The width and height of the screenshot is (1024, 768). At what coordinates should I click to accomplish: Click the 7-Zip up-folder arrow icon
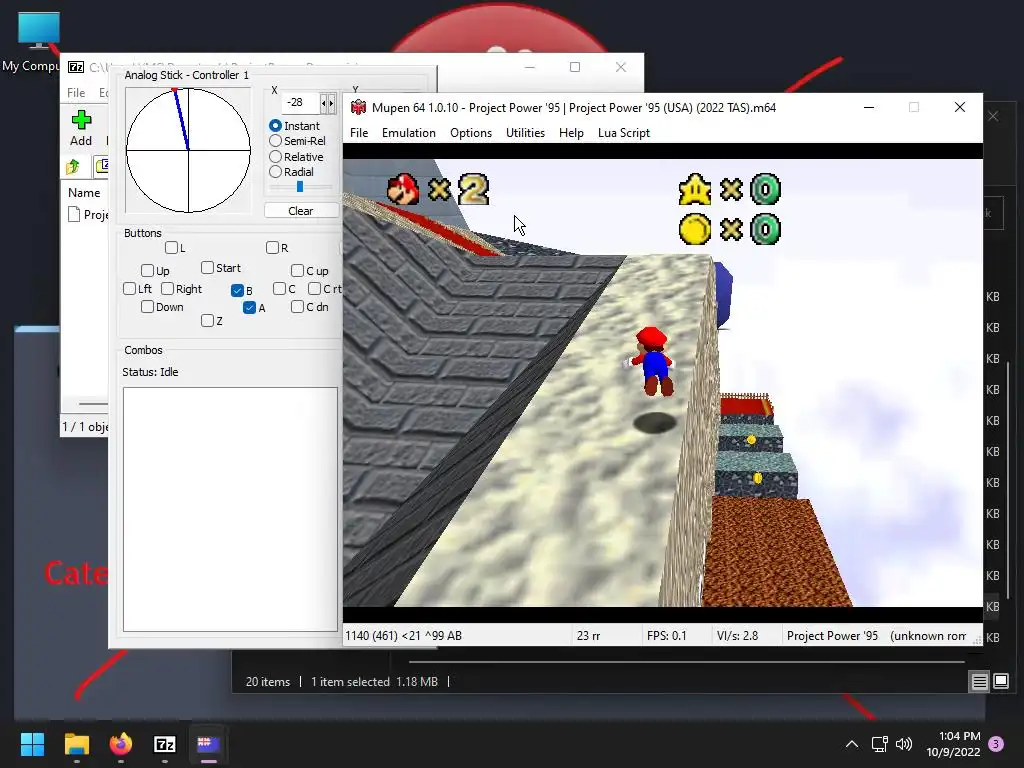(72, 167)
